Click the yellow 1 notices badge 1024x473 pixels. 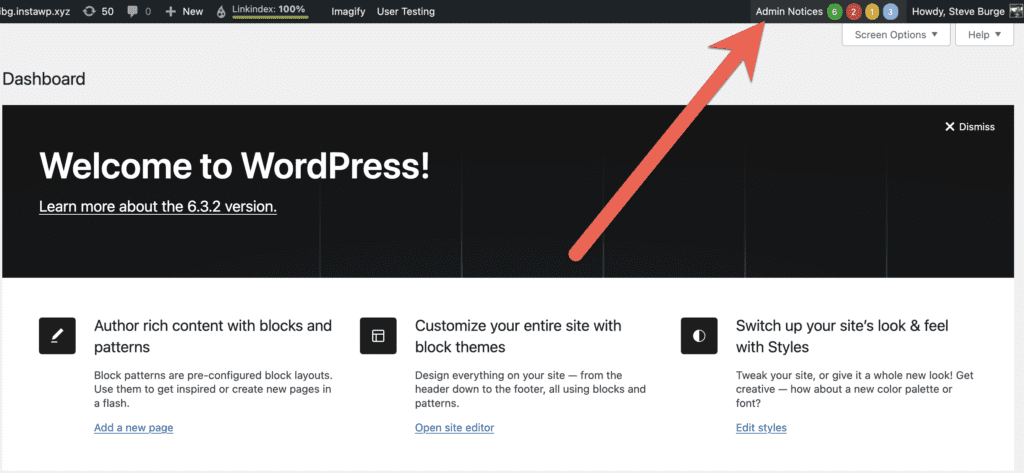click(x=872, y=12)
